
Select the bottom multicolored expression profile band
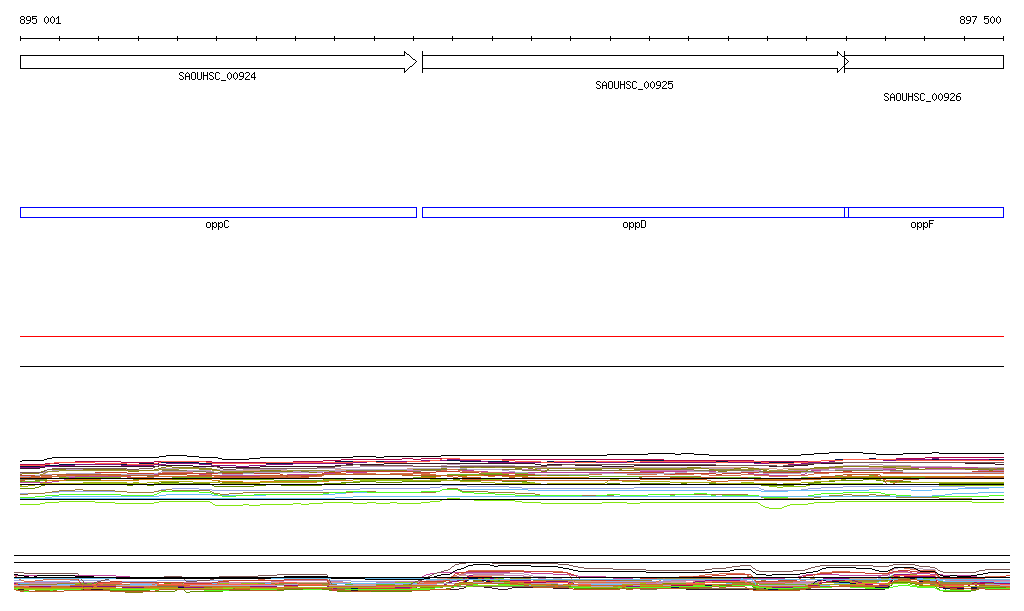(x=512, y=580)
